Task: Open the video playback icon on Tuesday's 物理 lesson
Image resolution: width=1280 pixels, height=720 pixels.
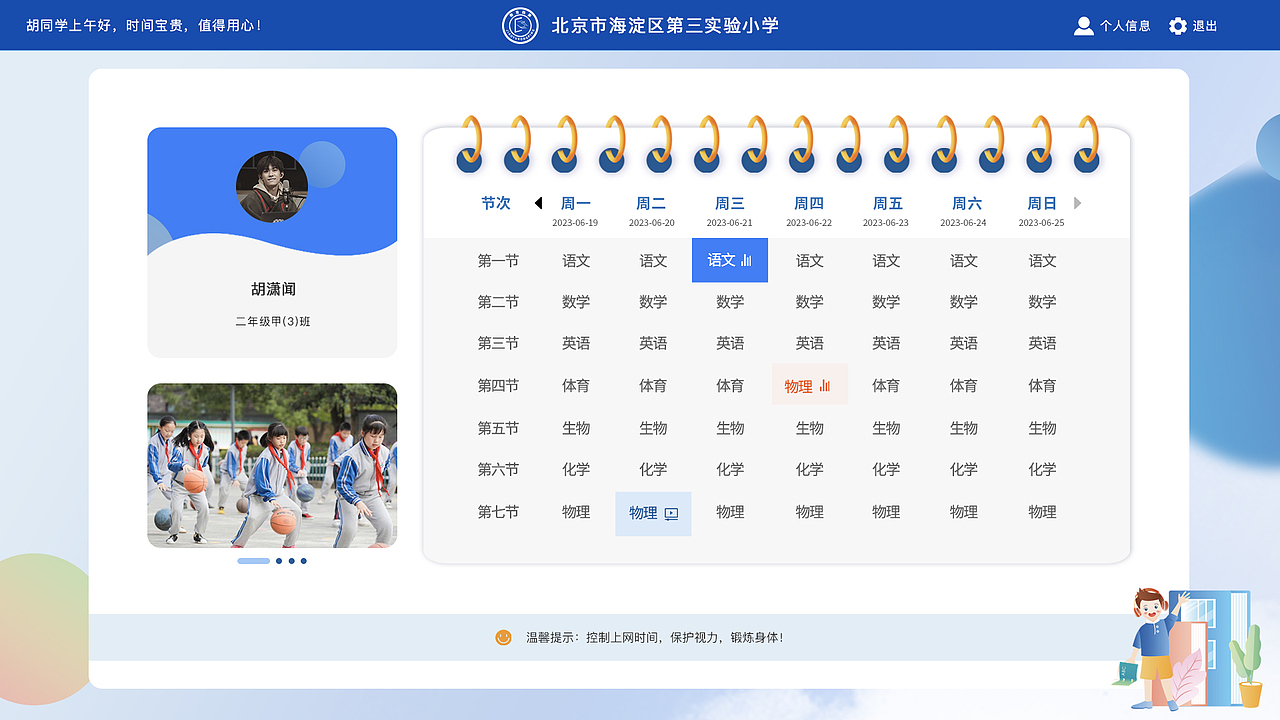Action: [671, 513]
